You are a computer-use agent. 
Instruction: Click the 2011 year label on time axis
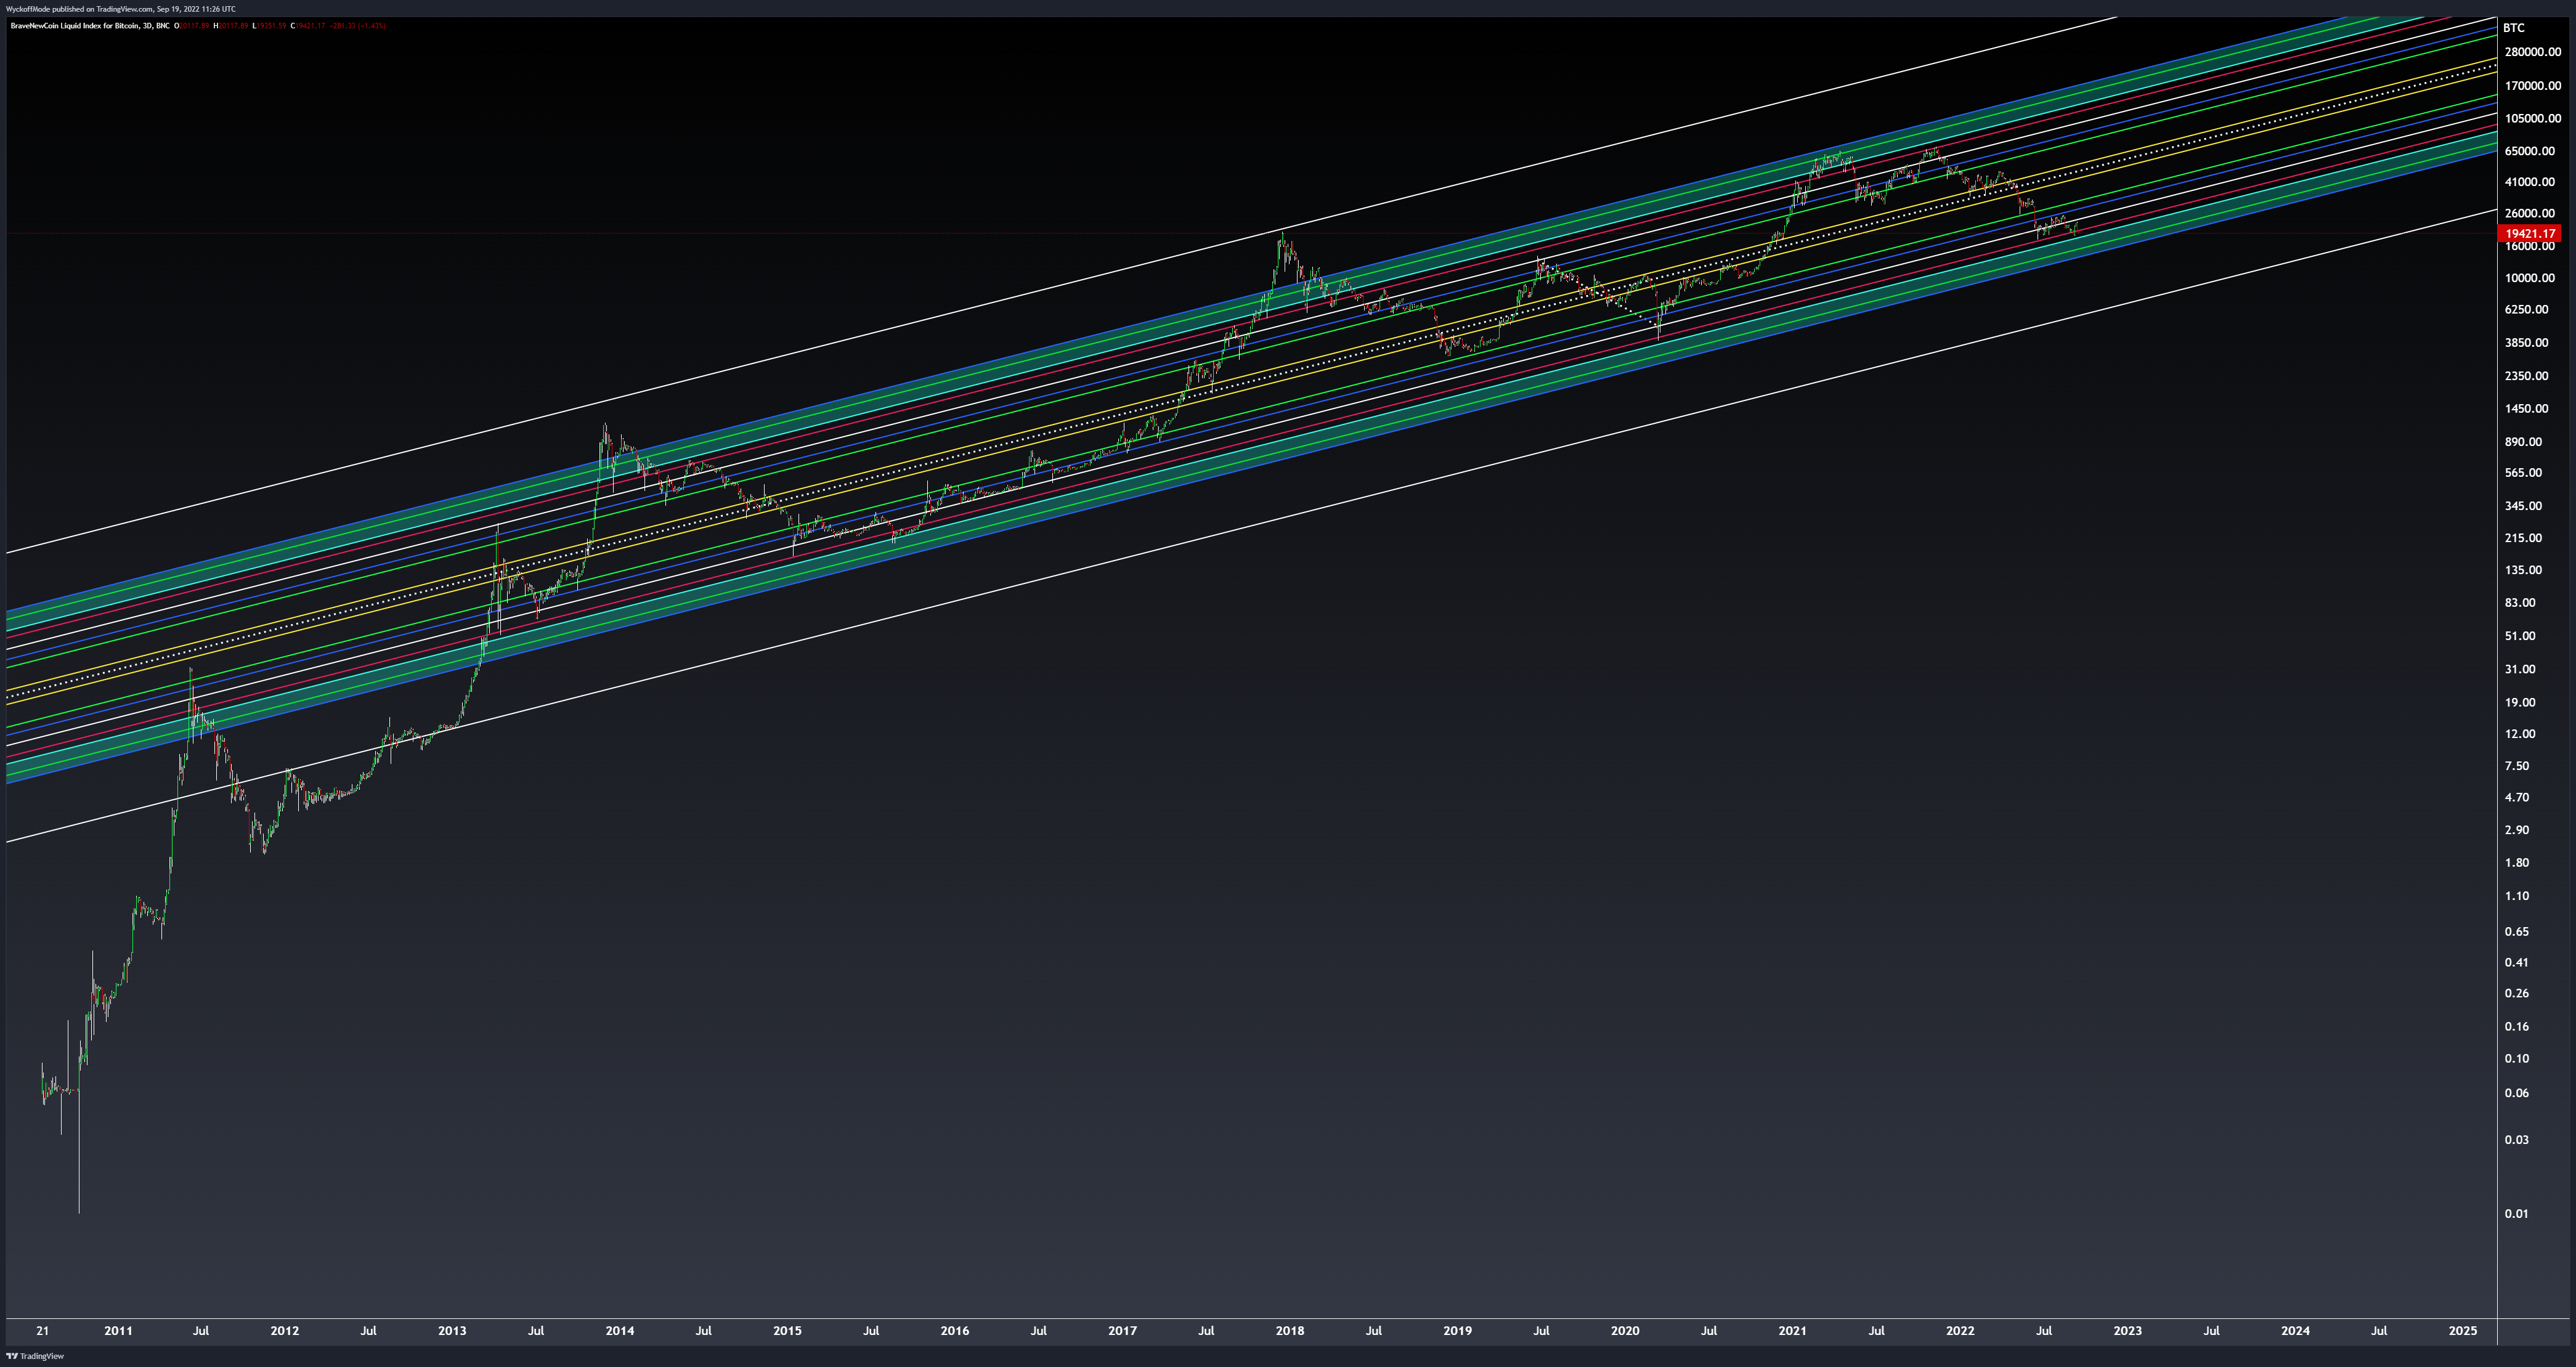point(118,1331)
